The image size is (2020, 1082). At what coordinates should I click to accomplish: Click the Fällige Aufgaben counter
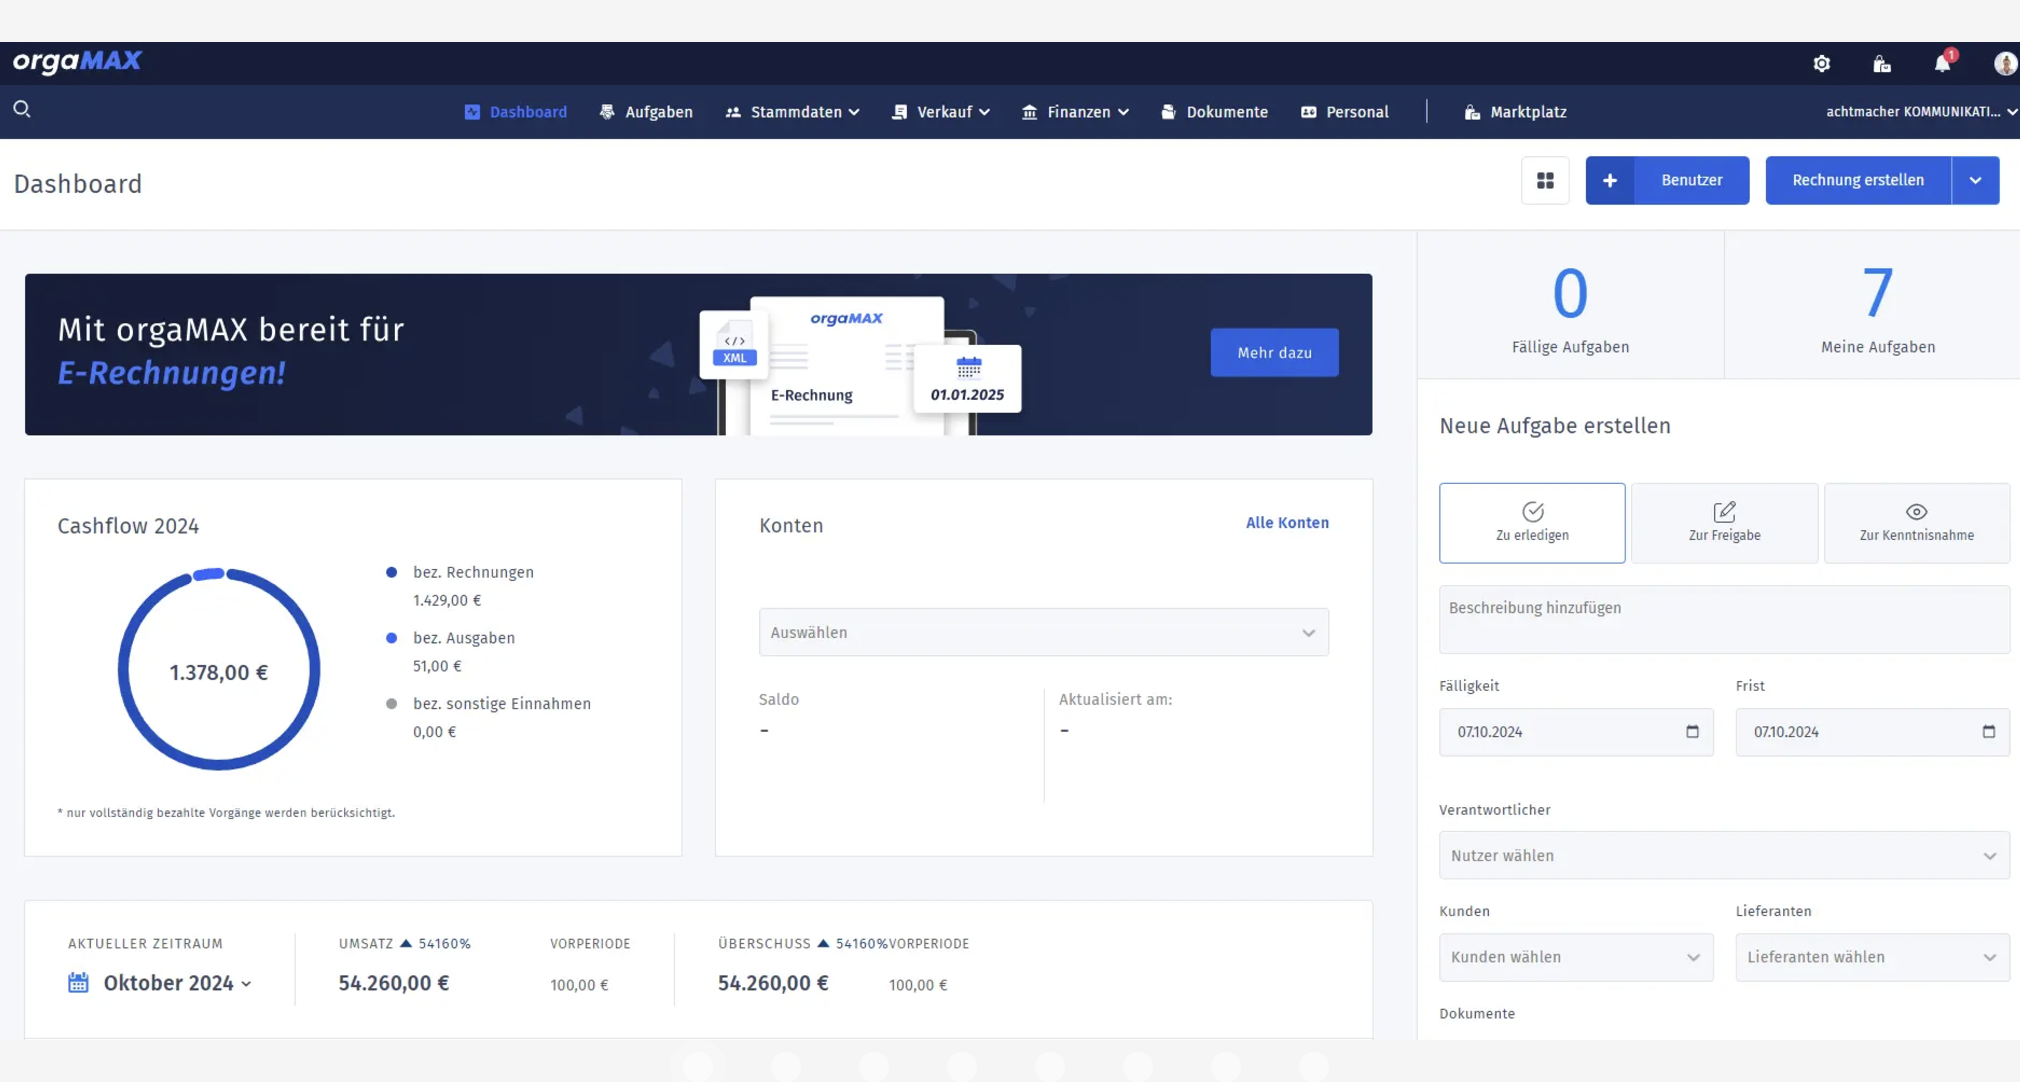(1570, 307)
